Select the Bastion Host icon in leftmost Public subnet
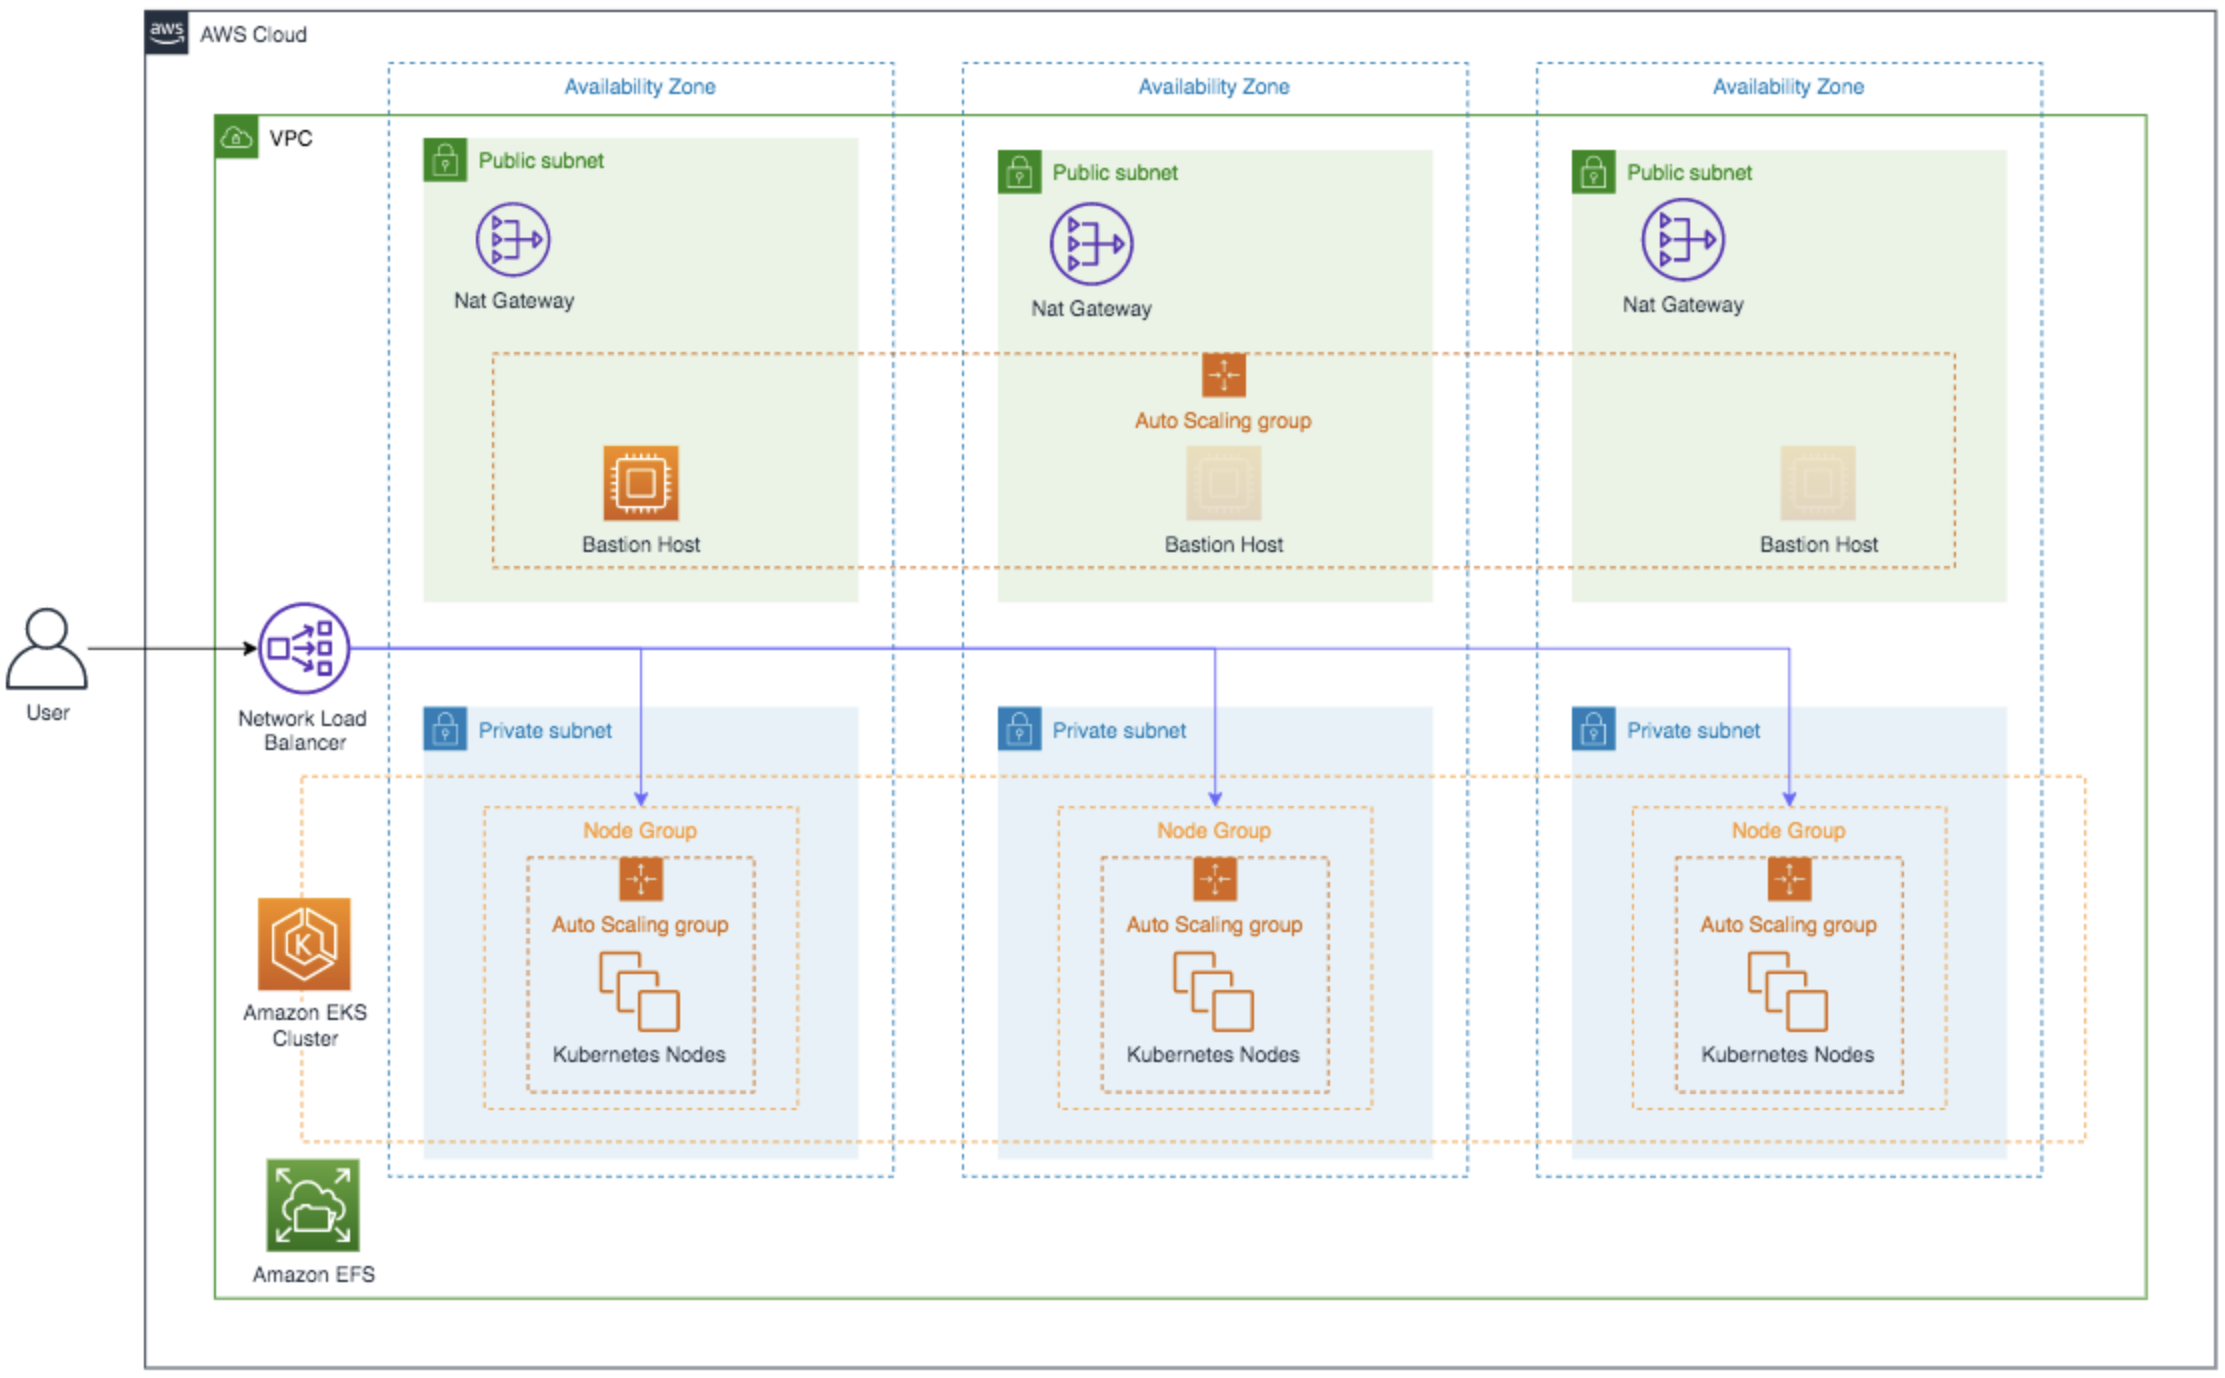The height and width of the screenshot is (1378, 2225). click(640, 485)
